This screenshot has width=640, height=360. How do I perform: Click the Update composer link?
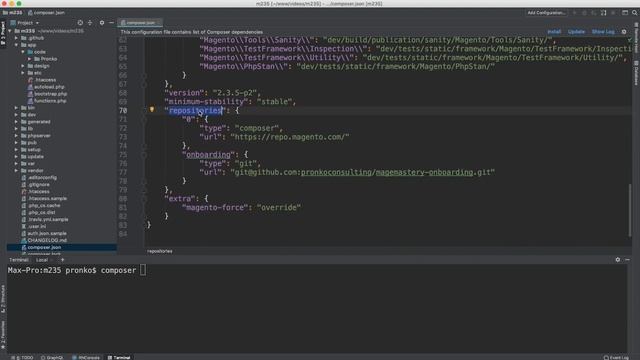pos(576,31)
